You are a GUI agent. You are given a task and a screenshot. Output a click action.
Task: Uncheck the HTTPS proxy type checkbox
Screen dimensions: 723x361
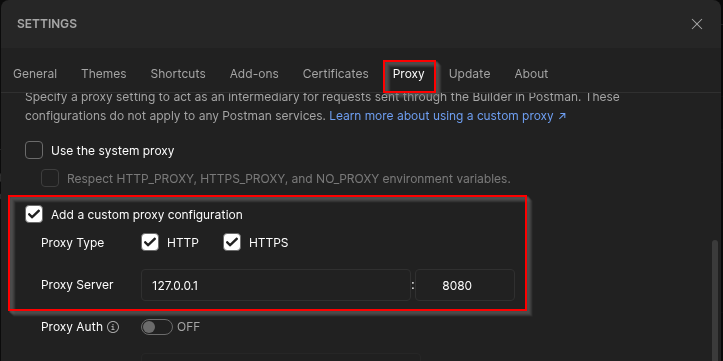[x=232, y=243]
